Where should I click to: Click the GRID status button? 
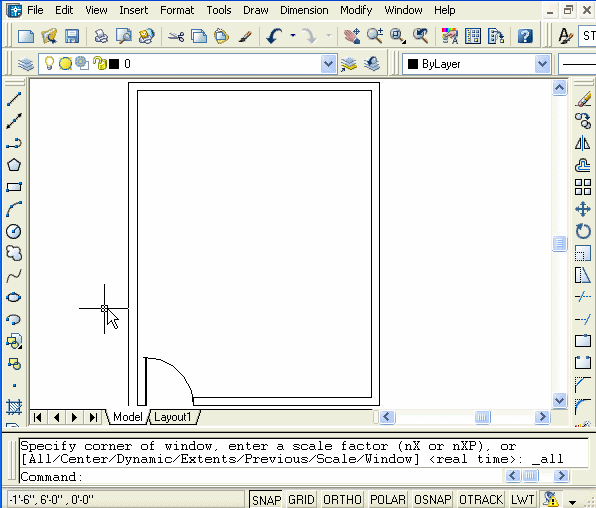coord(301,500)
